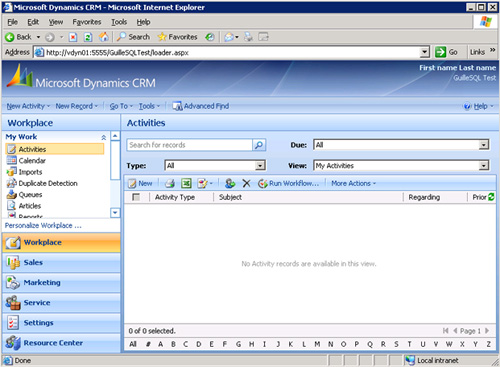Click the Print grid icon in Activities toolbar
This screenshot has height=367, width=500.
tap(170, 183)
